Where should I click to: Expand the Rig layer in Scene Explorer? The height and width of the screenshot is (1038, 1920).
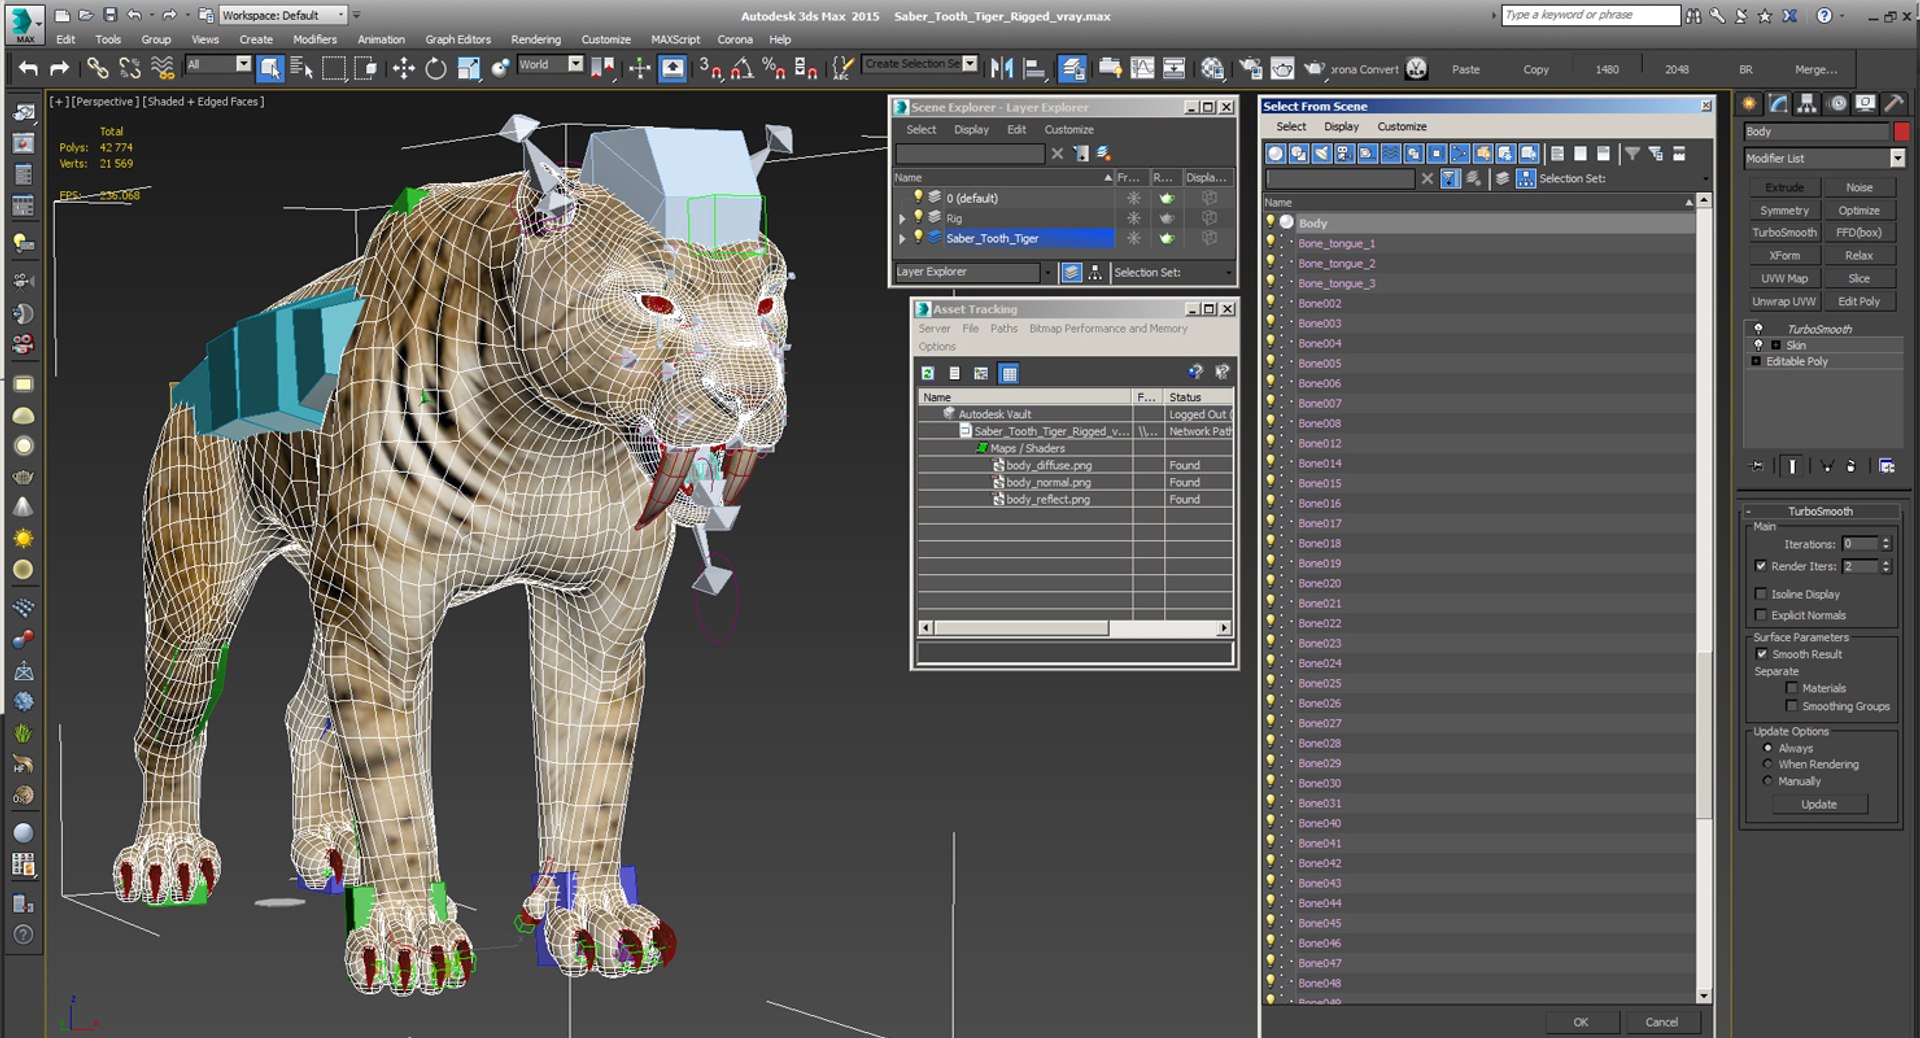[x=902, y=218]
